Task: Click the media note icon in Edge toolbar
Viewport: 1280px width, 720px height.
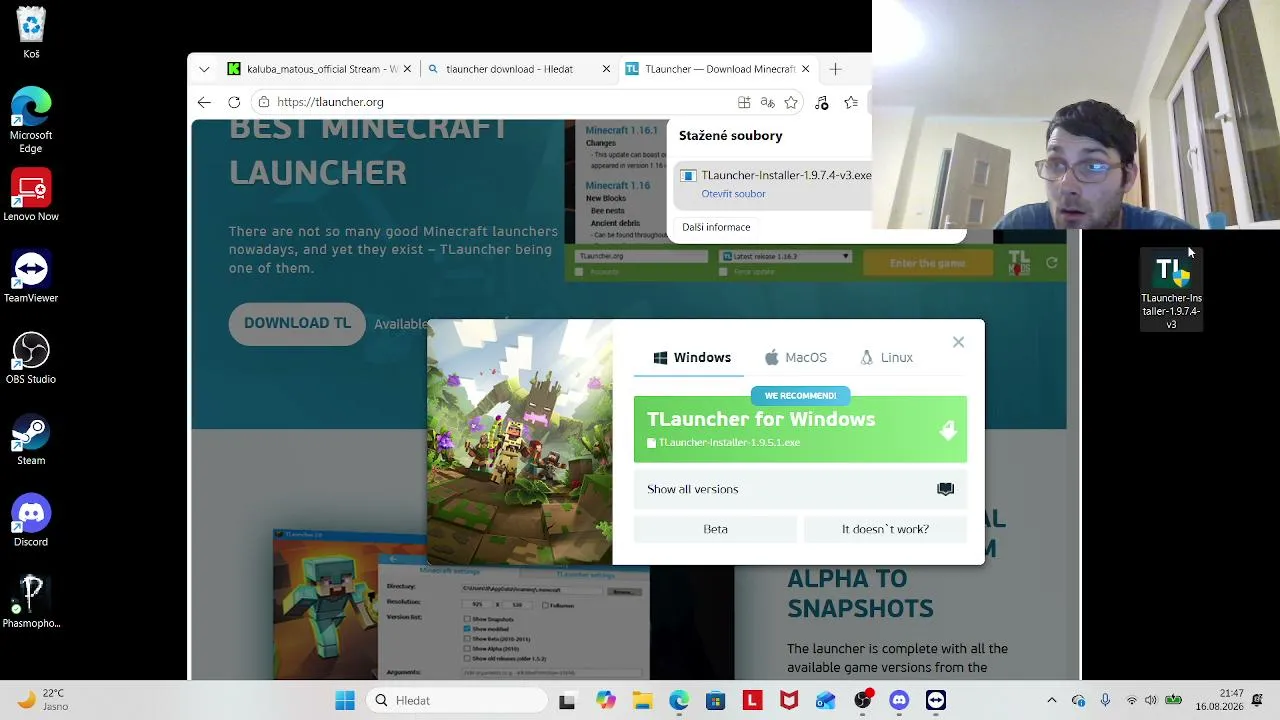Action: point(822,102)
